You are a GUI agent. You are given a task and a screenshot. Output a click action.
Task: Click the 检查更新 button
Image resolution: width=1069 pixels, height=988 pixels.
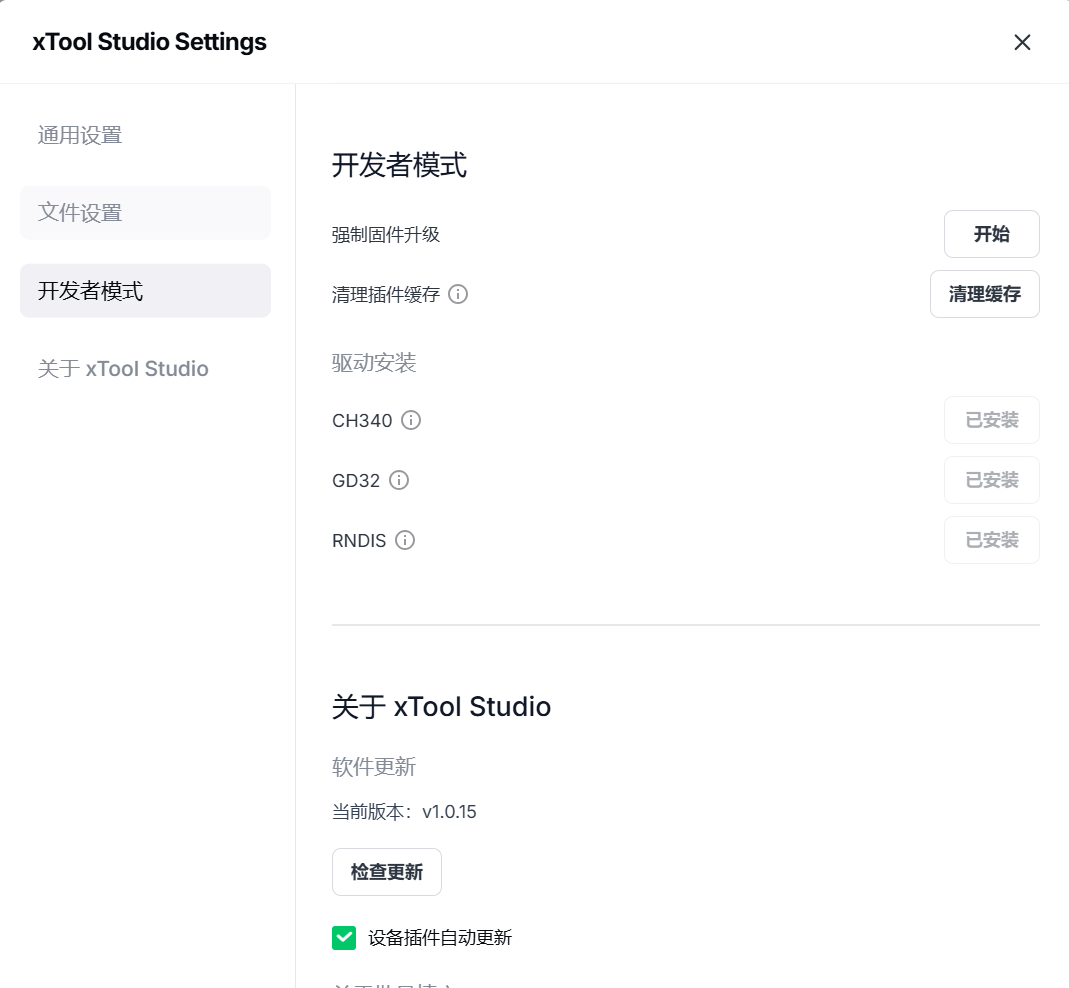[x=386, y=872]
